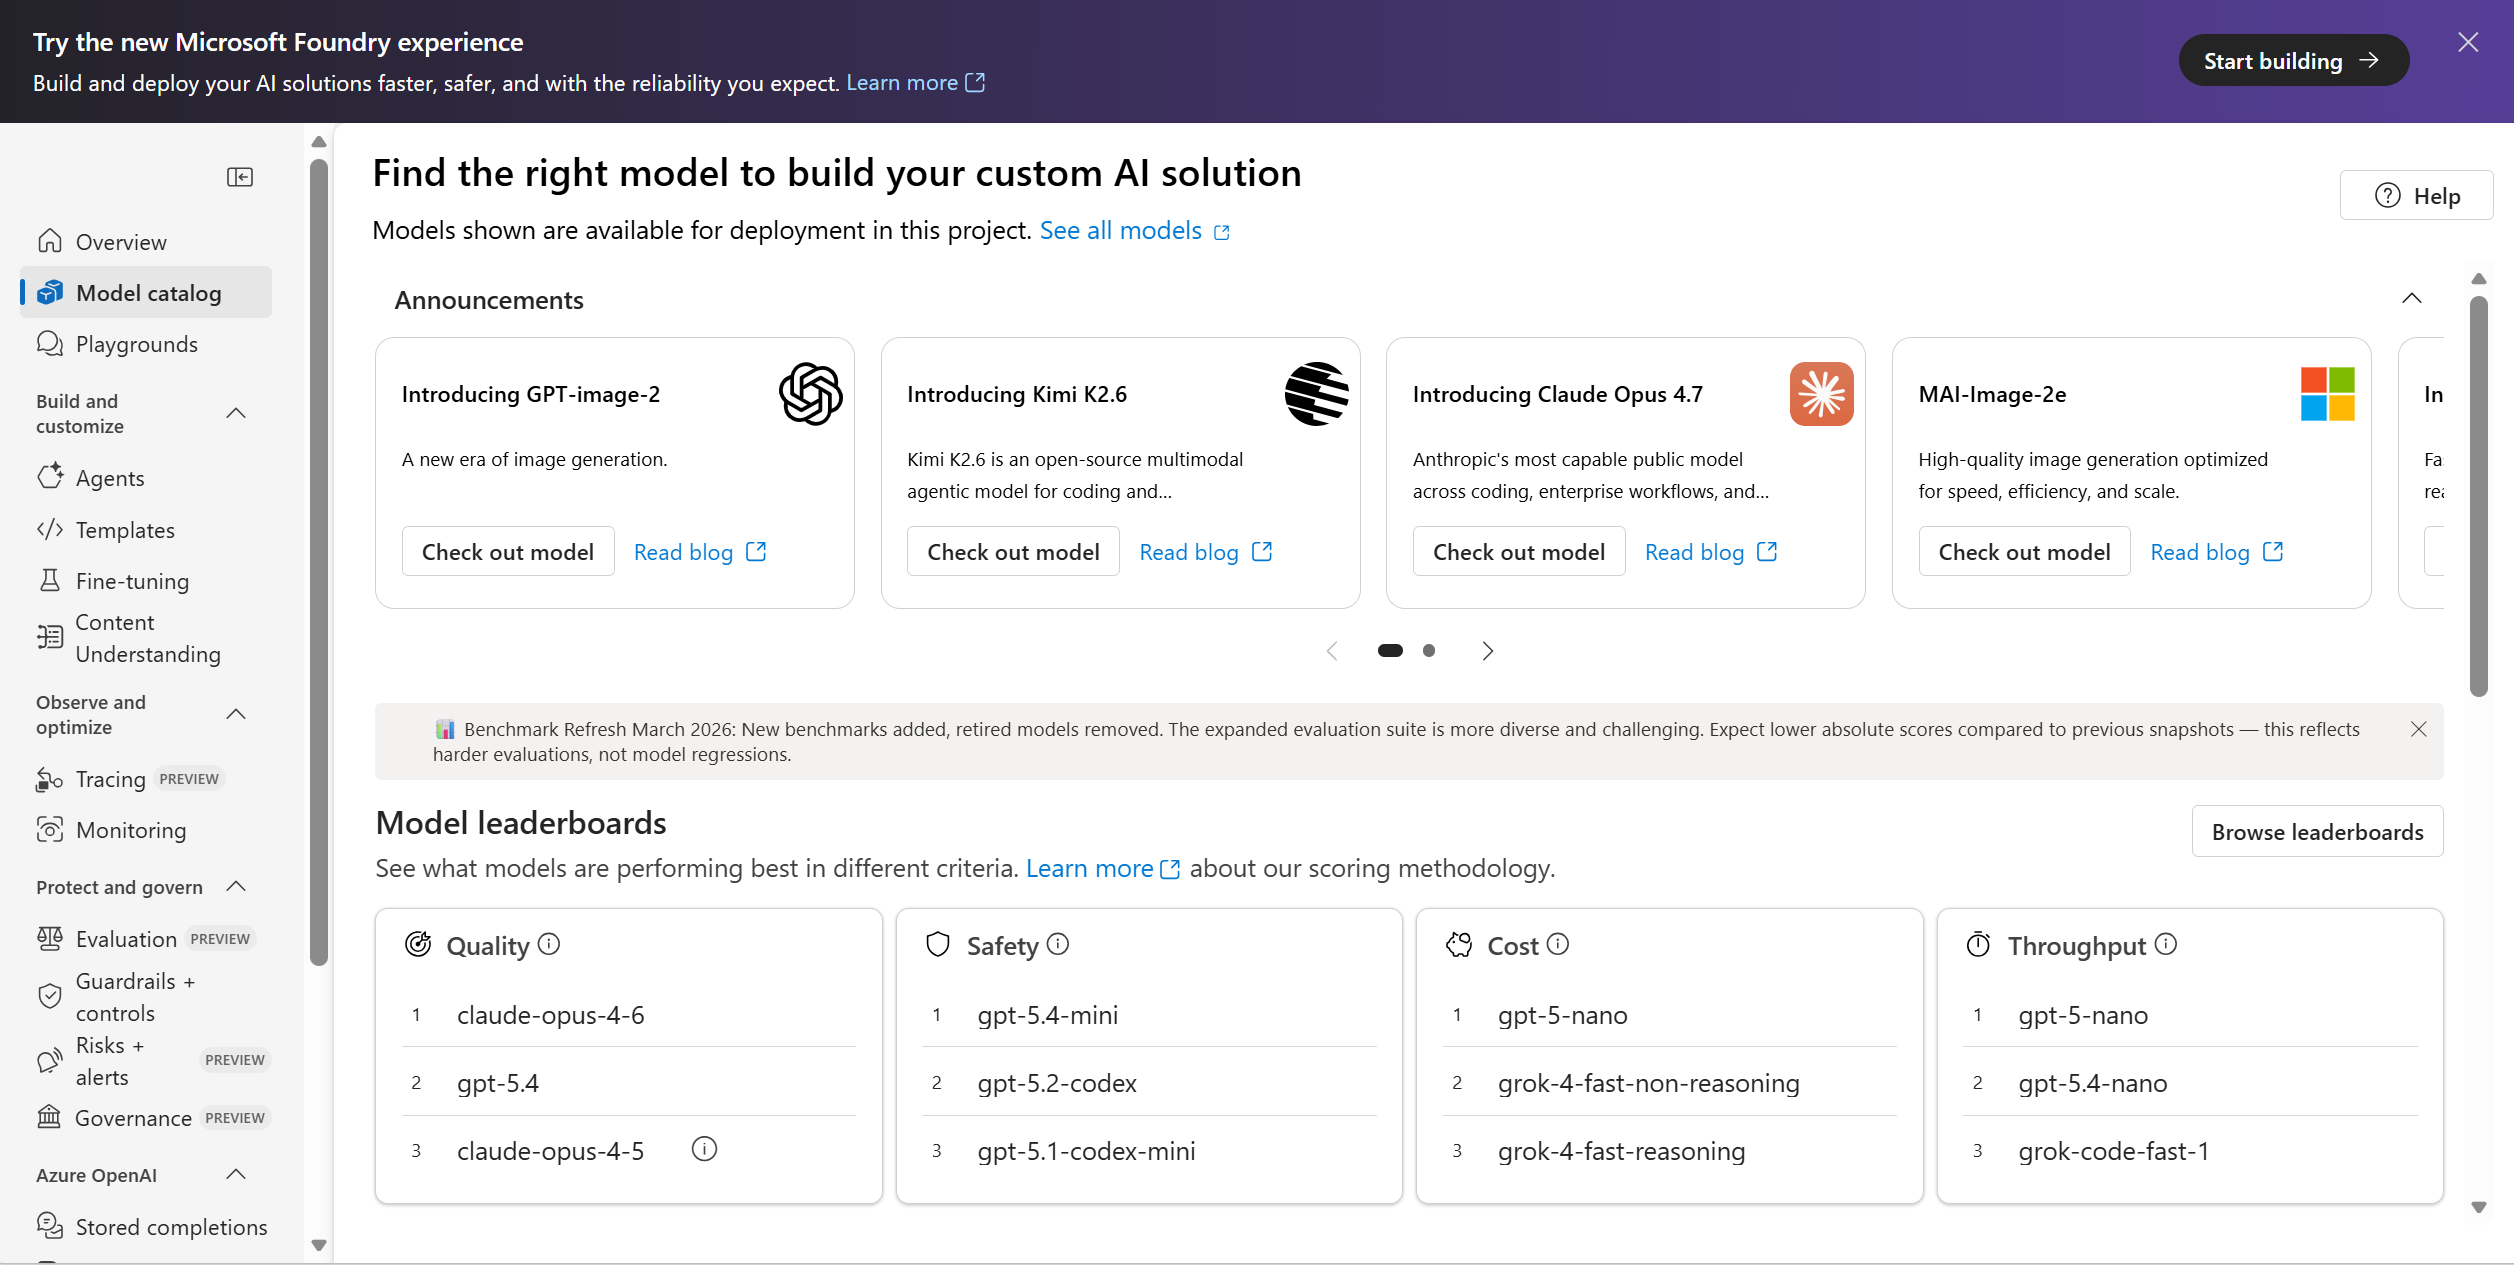The image size is (2514, 1265).
Task: Click info icon beside claude-opus-4-5
Action: point(705,1150)
